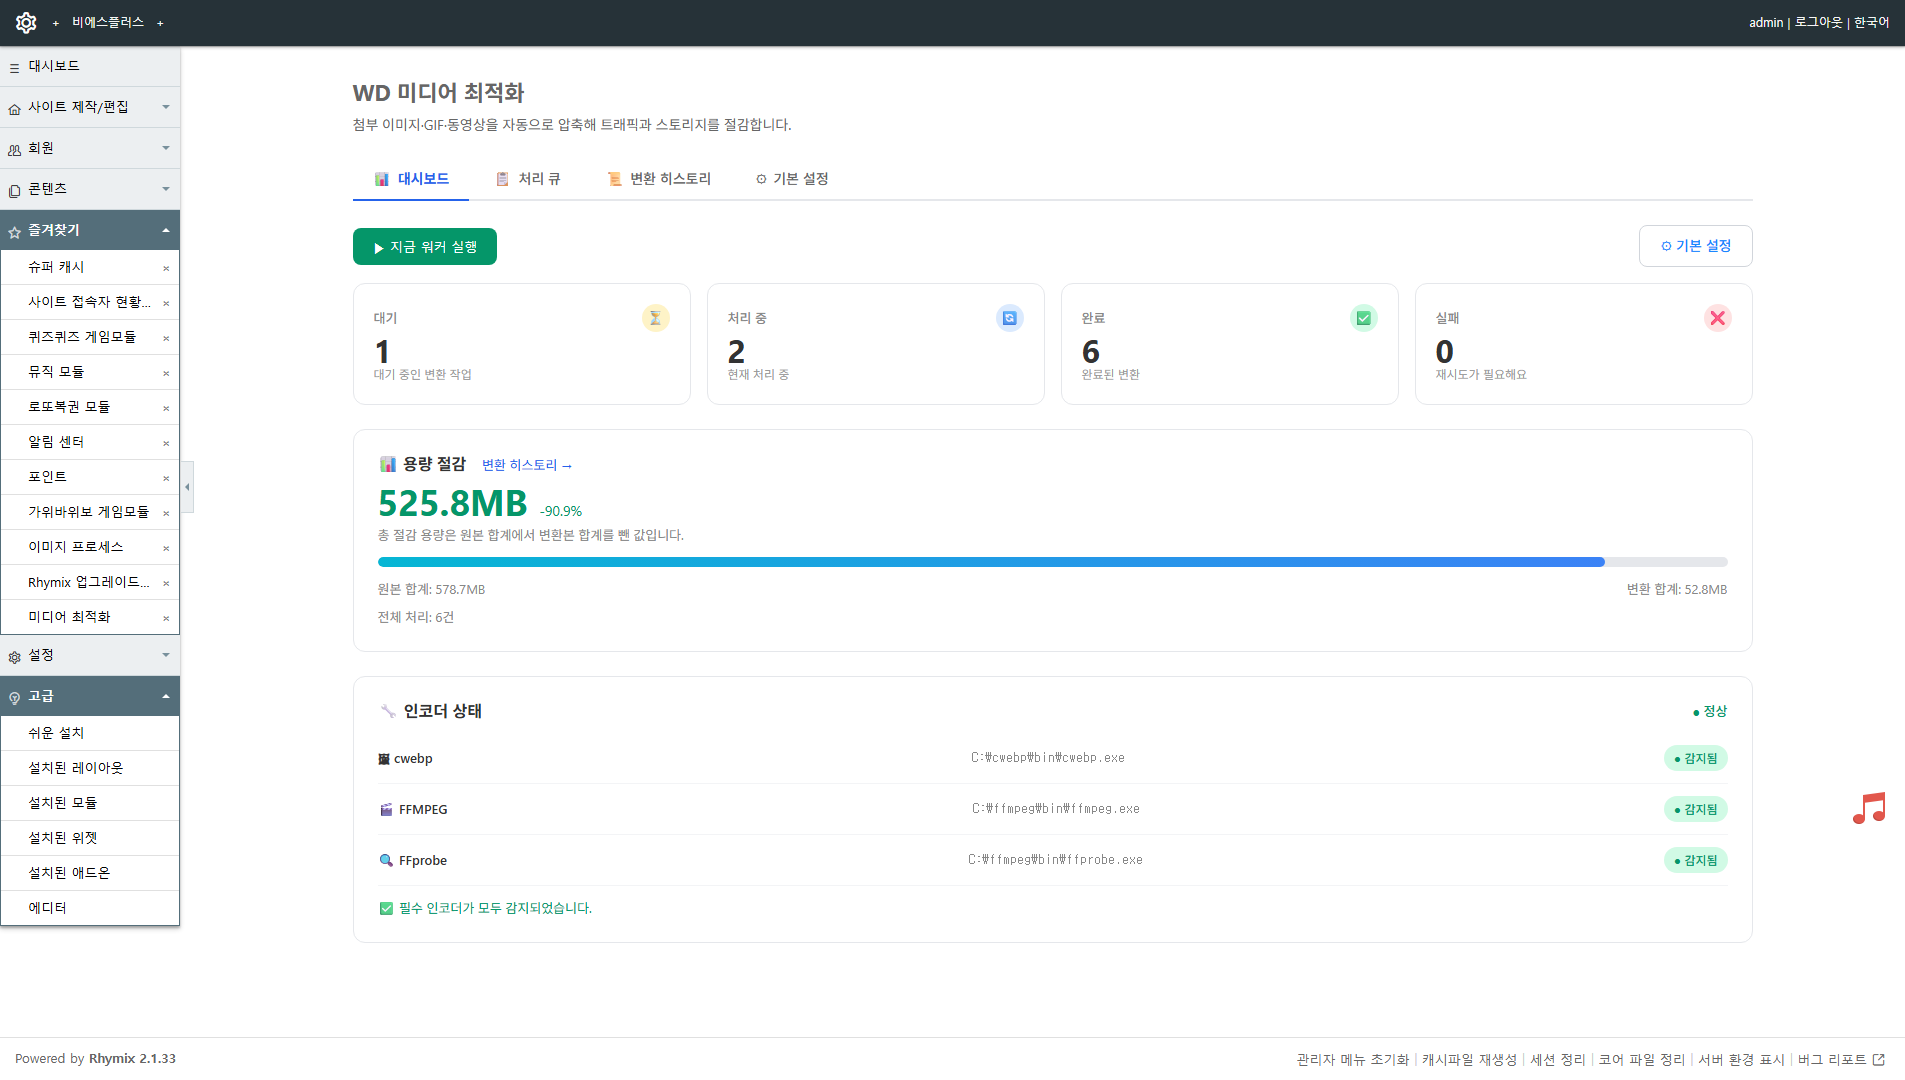Click 관리자 메뉴 초기화 in footer

[1352, 1059]
